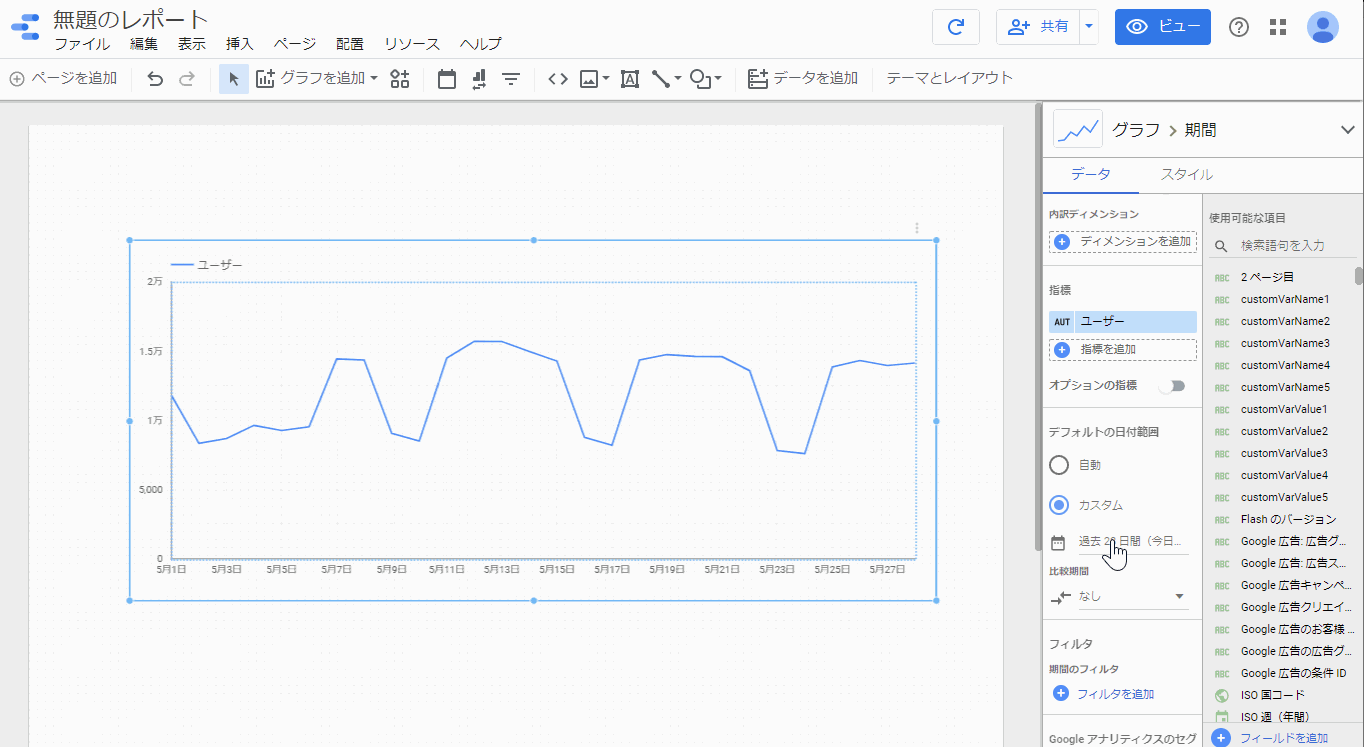Image resolution: width=1364 pixels, height=747 pixels.
Task: Click the Data Studio logo icon
Action: pos(24,27)
